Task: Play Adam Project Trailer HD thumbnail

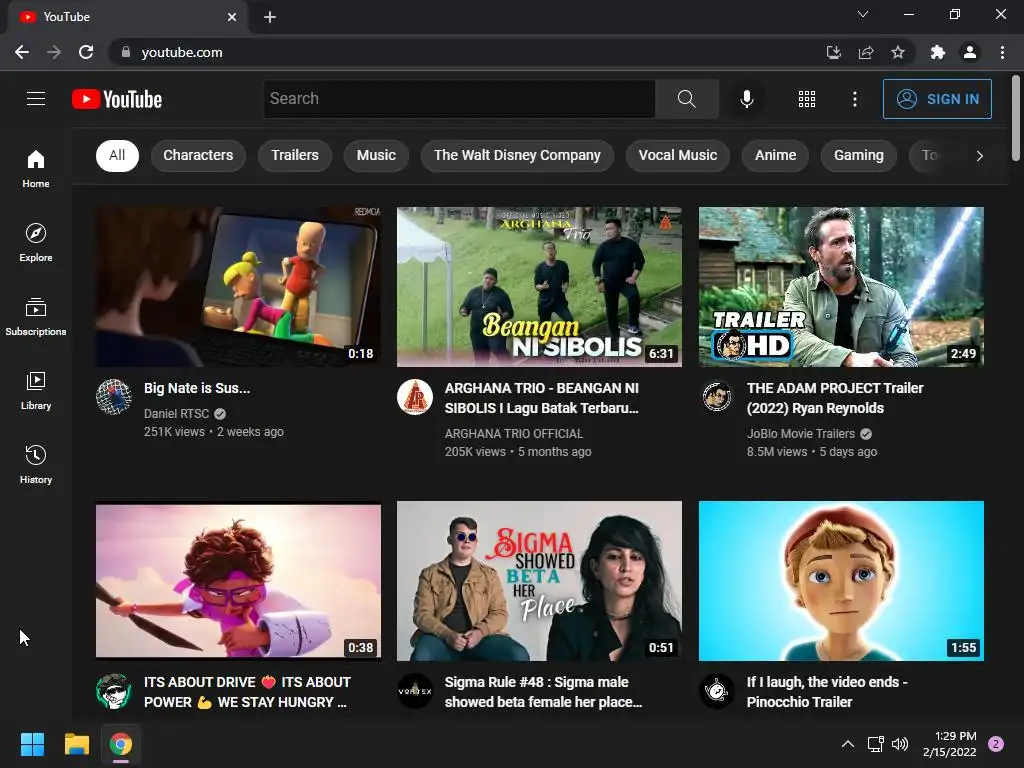Action: tap(841, 287)
